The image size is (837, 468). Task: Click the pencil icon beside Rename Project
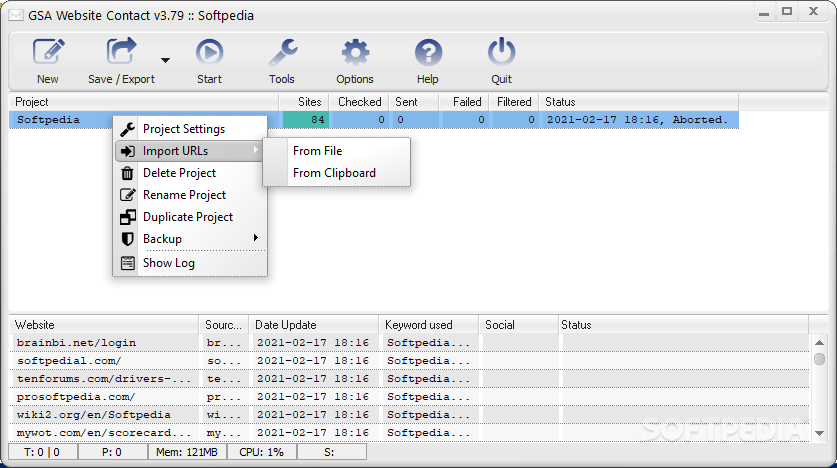pos(127,195)
